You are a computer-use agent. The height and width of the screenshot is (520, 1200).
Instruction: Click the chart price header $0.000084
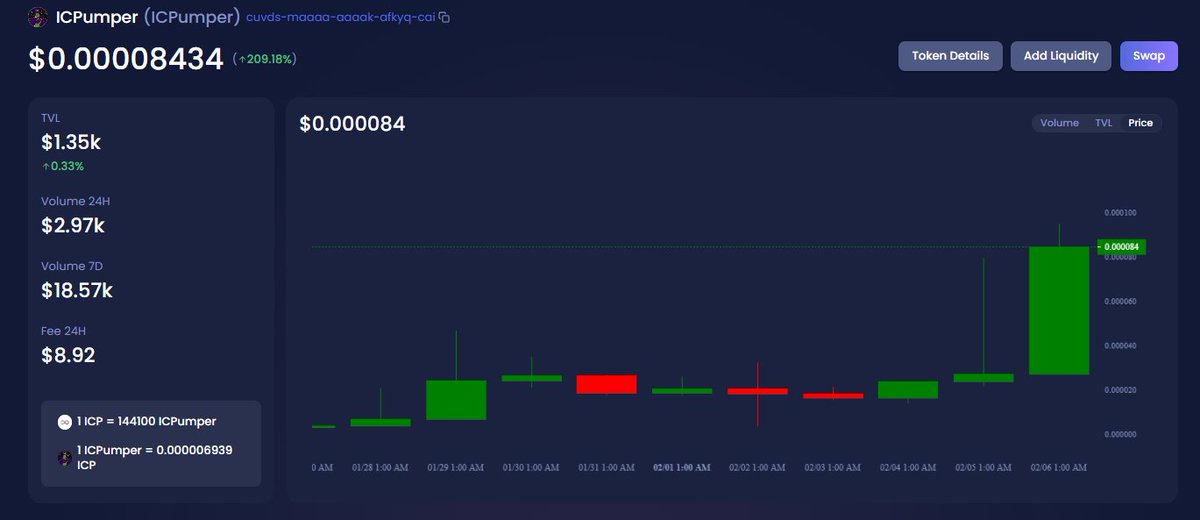(x=352, y=124)
